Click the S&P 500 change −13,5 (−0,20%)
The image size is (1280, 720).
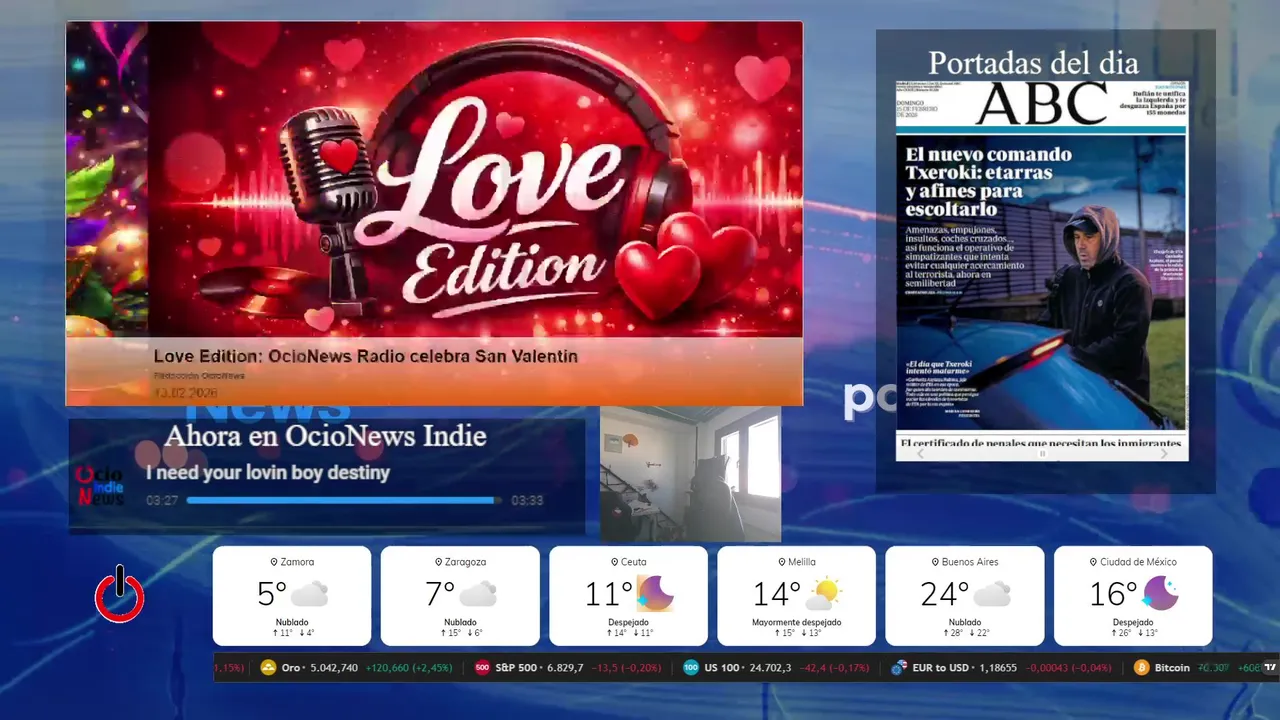click(x=626, y=668)
